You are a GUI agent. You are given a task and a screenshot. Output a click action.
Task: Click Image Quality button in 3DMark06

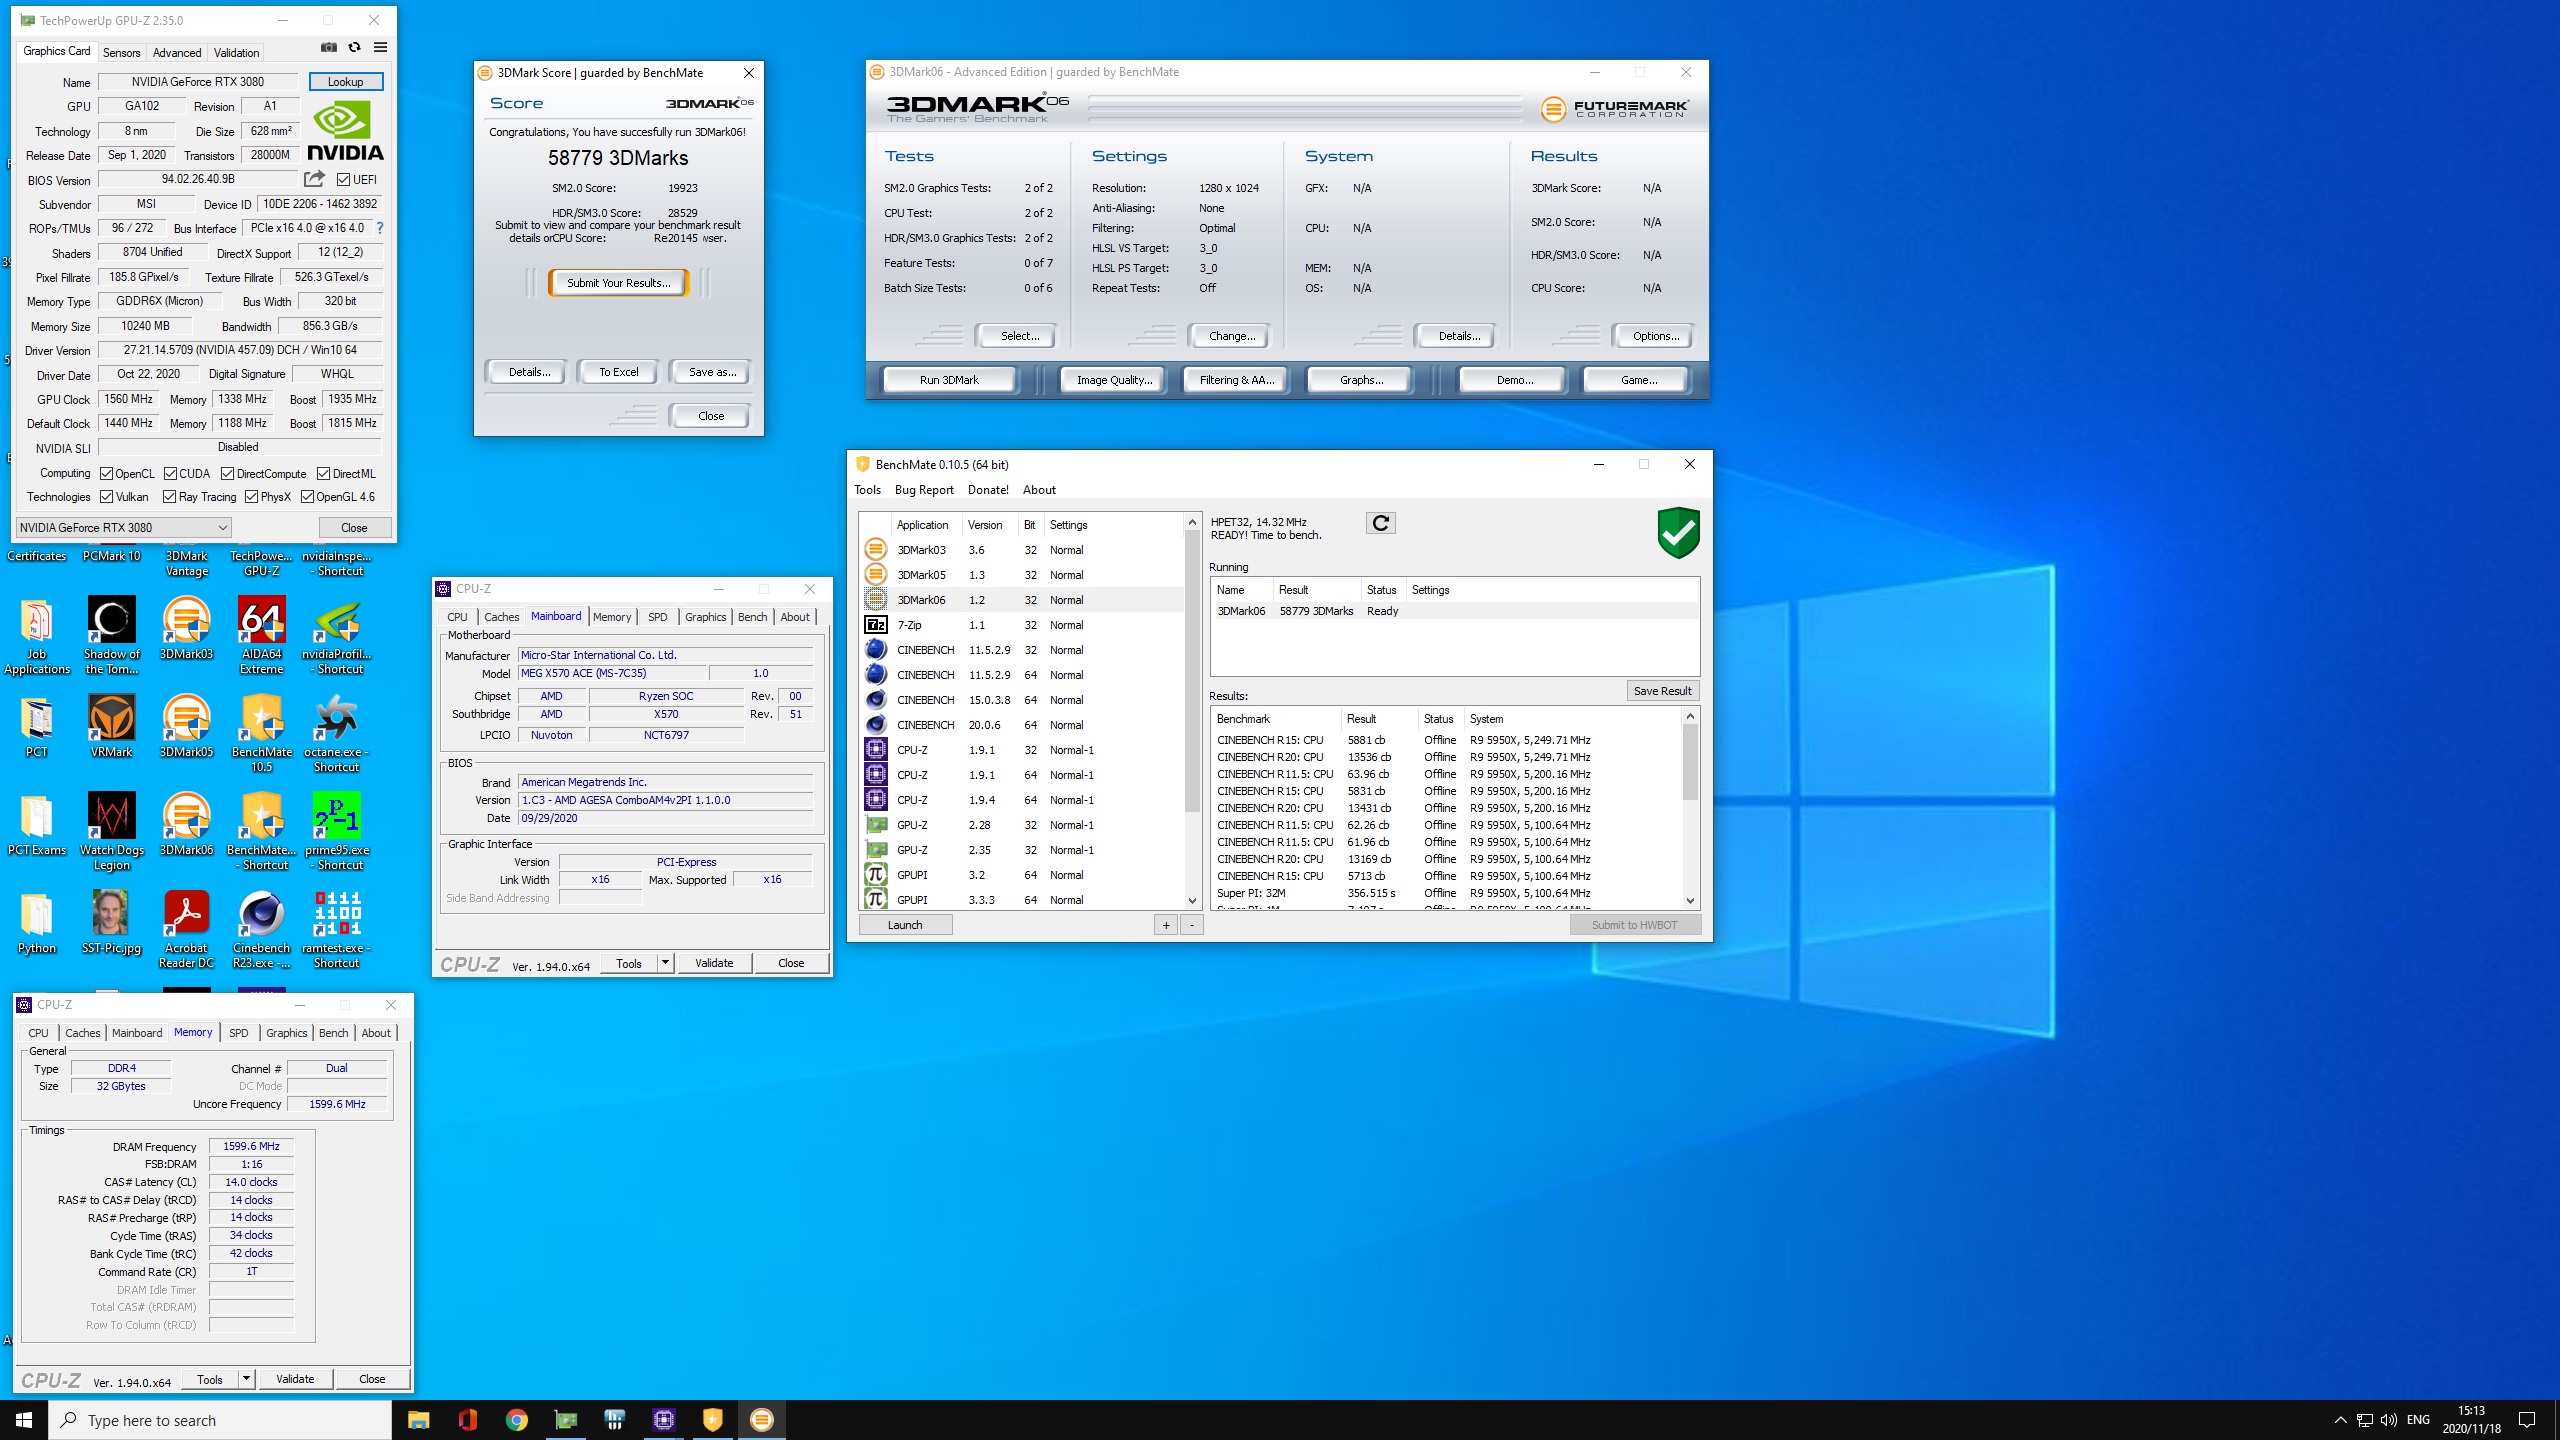click(1114, 380)
